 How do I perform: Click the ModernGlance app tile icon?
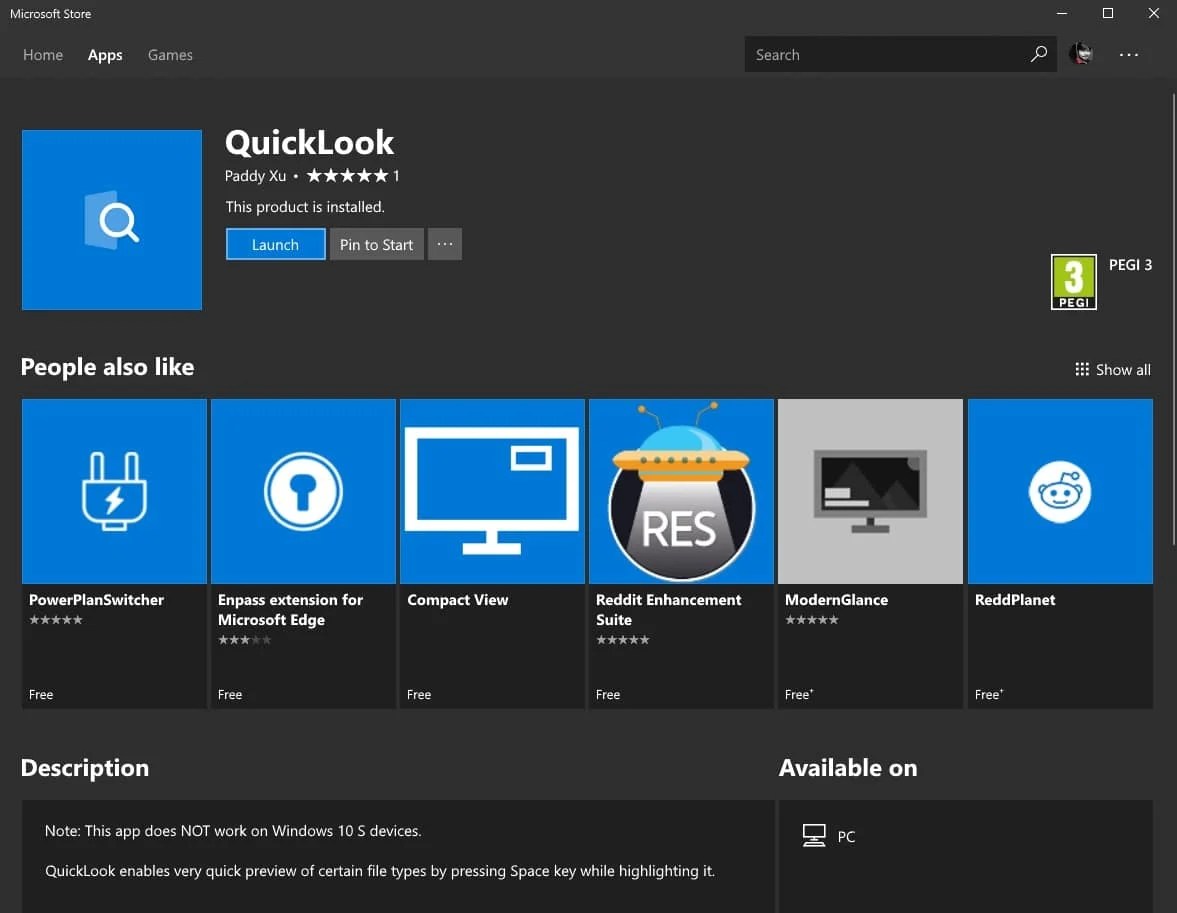[869, 490]
